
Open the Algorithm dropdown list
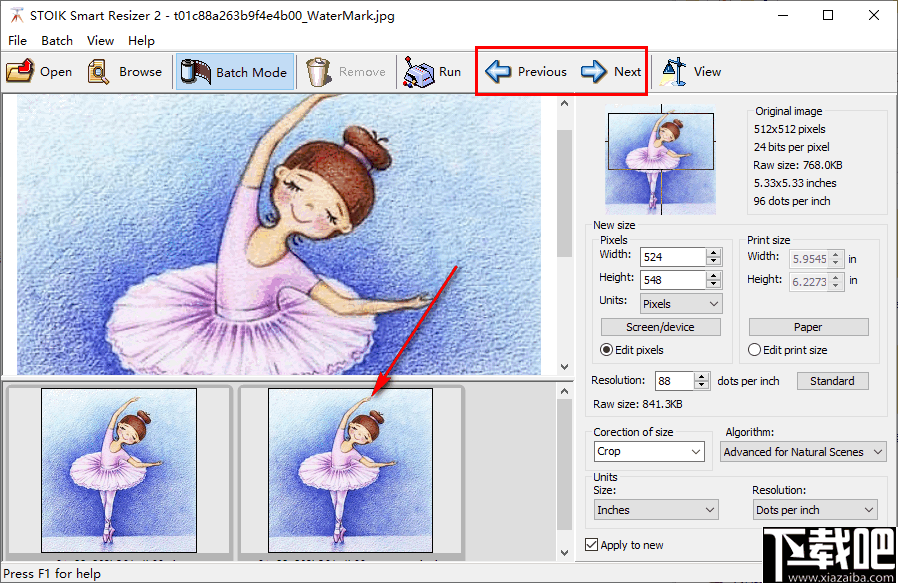tap(803, 452)
